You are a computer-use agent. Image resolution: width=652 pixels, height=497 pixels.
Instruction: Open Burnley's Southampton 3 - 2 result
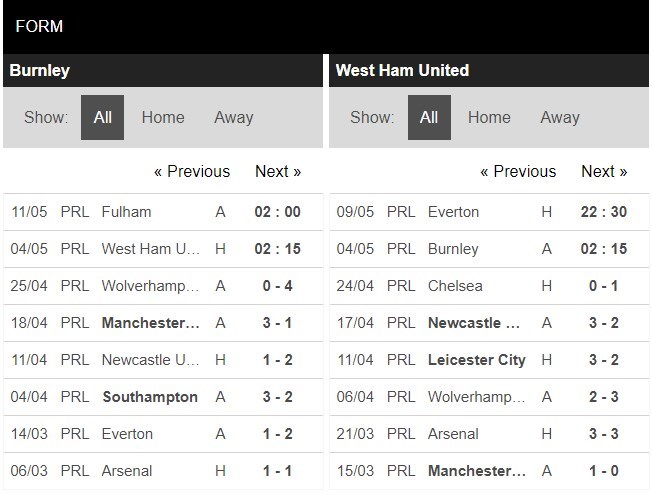[x=150, y=397]
